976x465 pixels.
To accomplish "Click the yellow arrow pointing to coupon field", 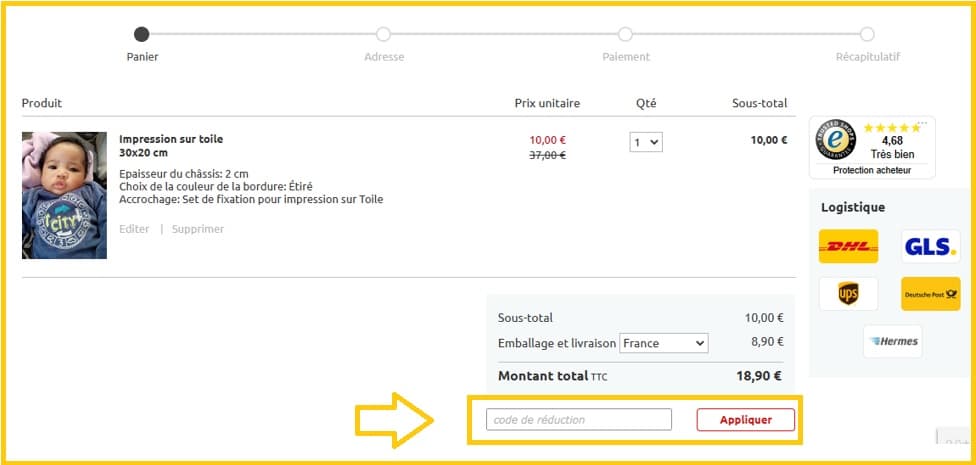I will point(397,419).
